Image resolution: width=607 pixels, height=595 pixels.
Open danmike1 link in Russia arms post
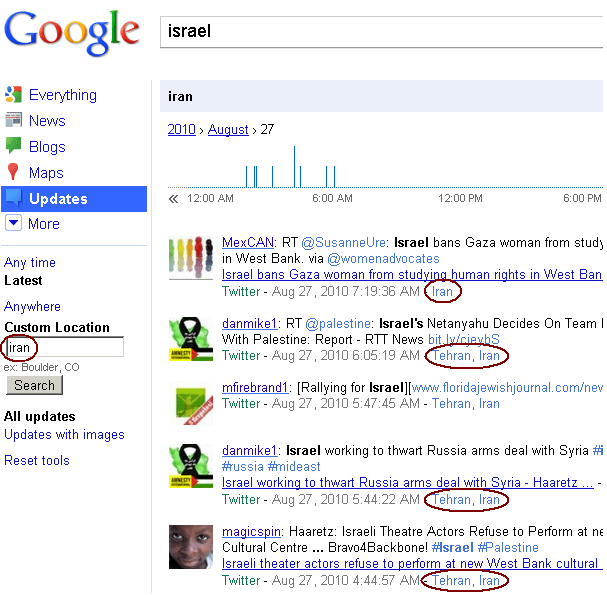[250, 450]
